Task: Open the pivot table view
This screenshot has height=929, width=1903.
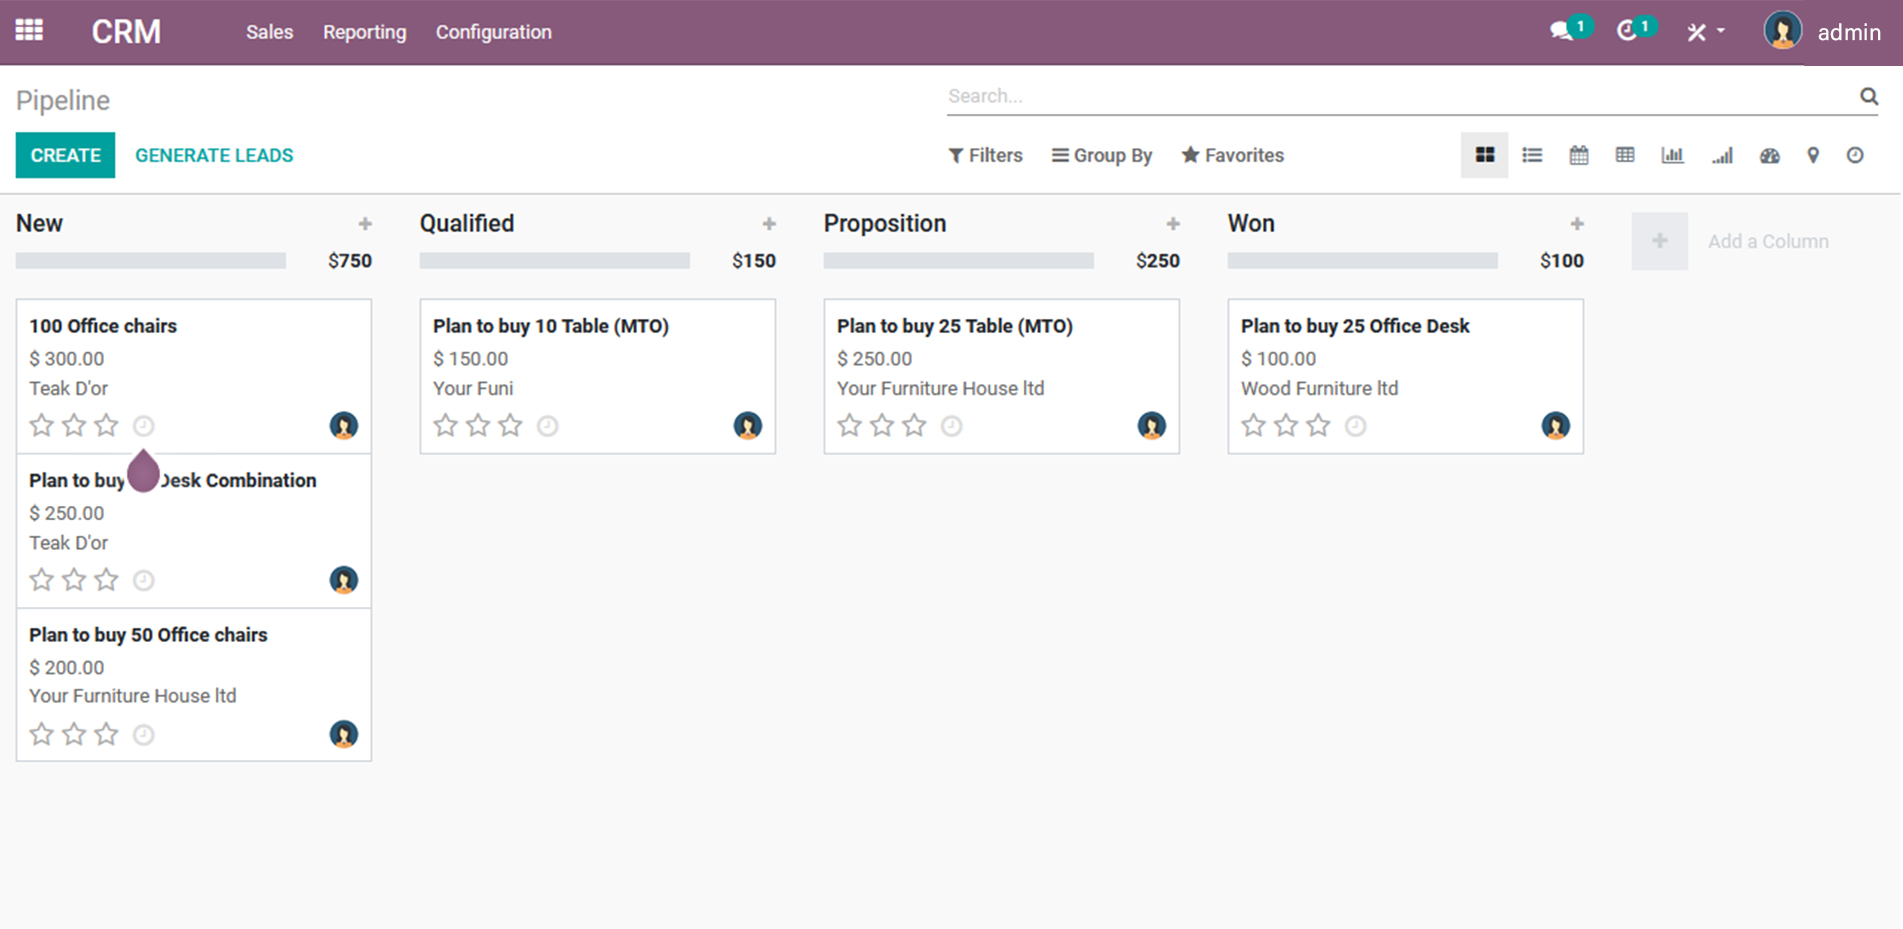Action: tap(1625, 155)
